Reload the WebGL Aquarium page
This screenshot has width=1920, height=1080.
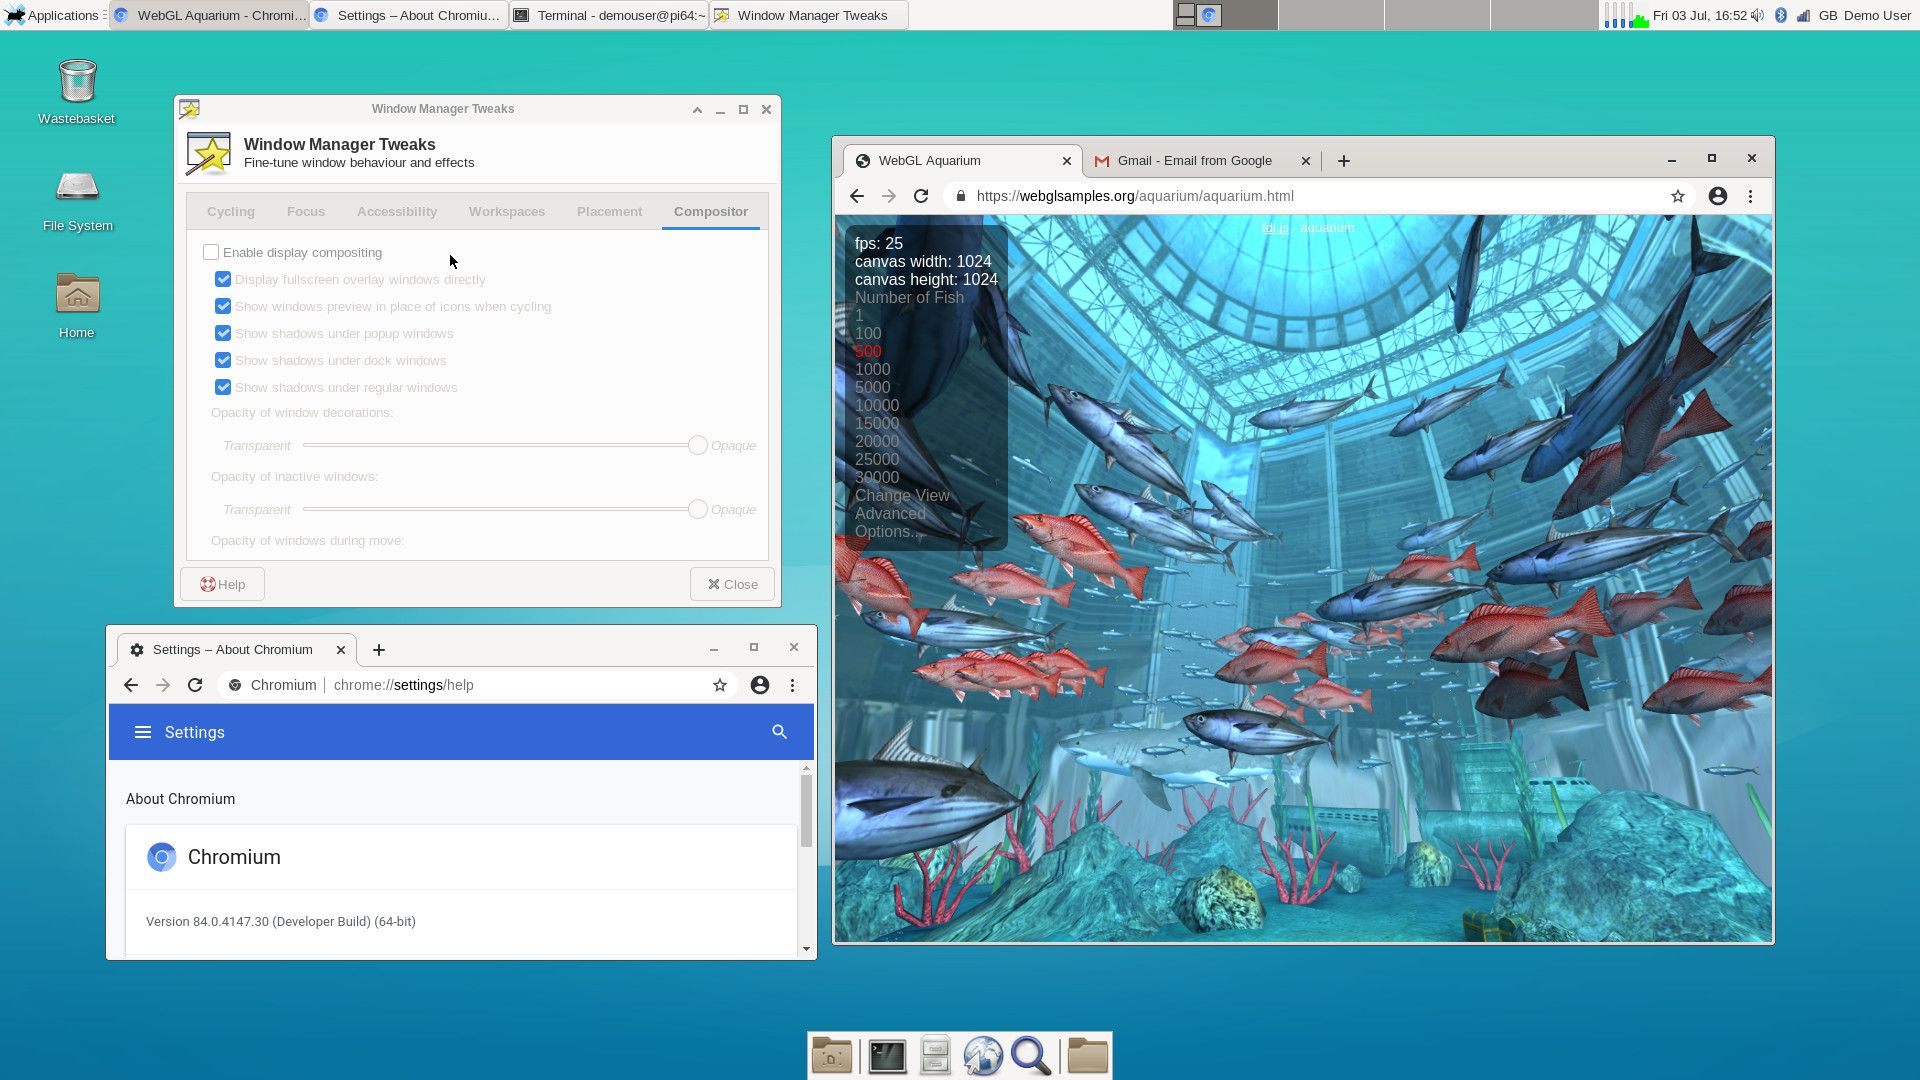[921, 196]
